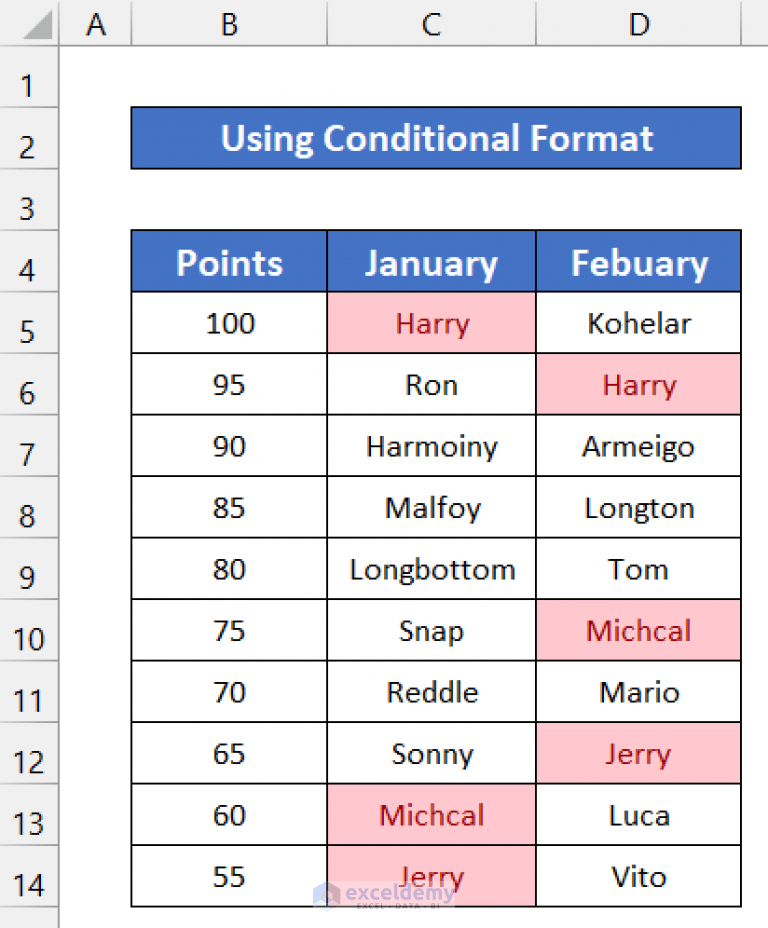This screenshot has height=928, width=768.
Task: Click the cell containing Longbottom
Action: coord(431,569)
